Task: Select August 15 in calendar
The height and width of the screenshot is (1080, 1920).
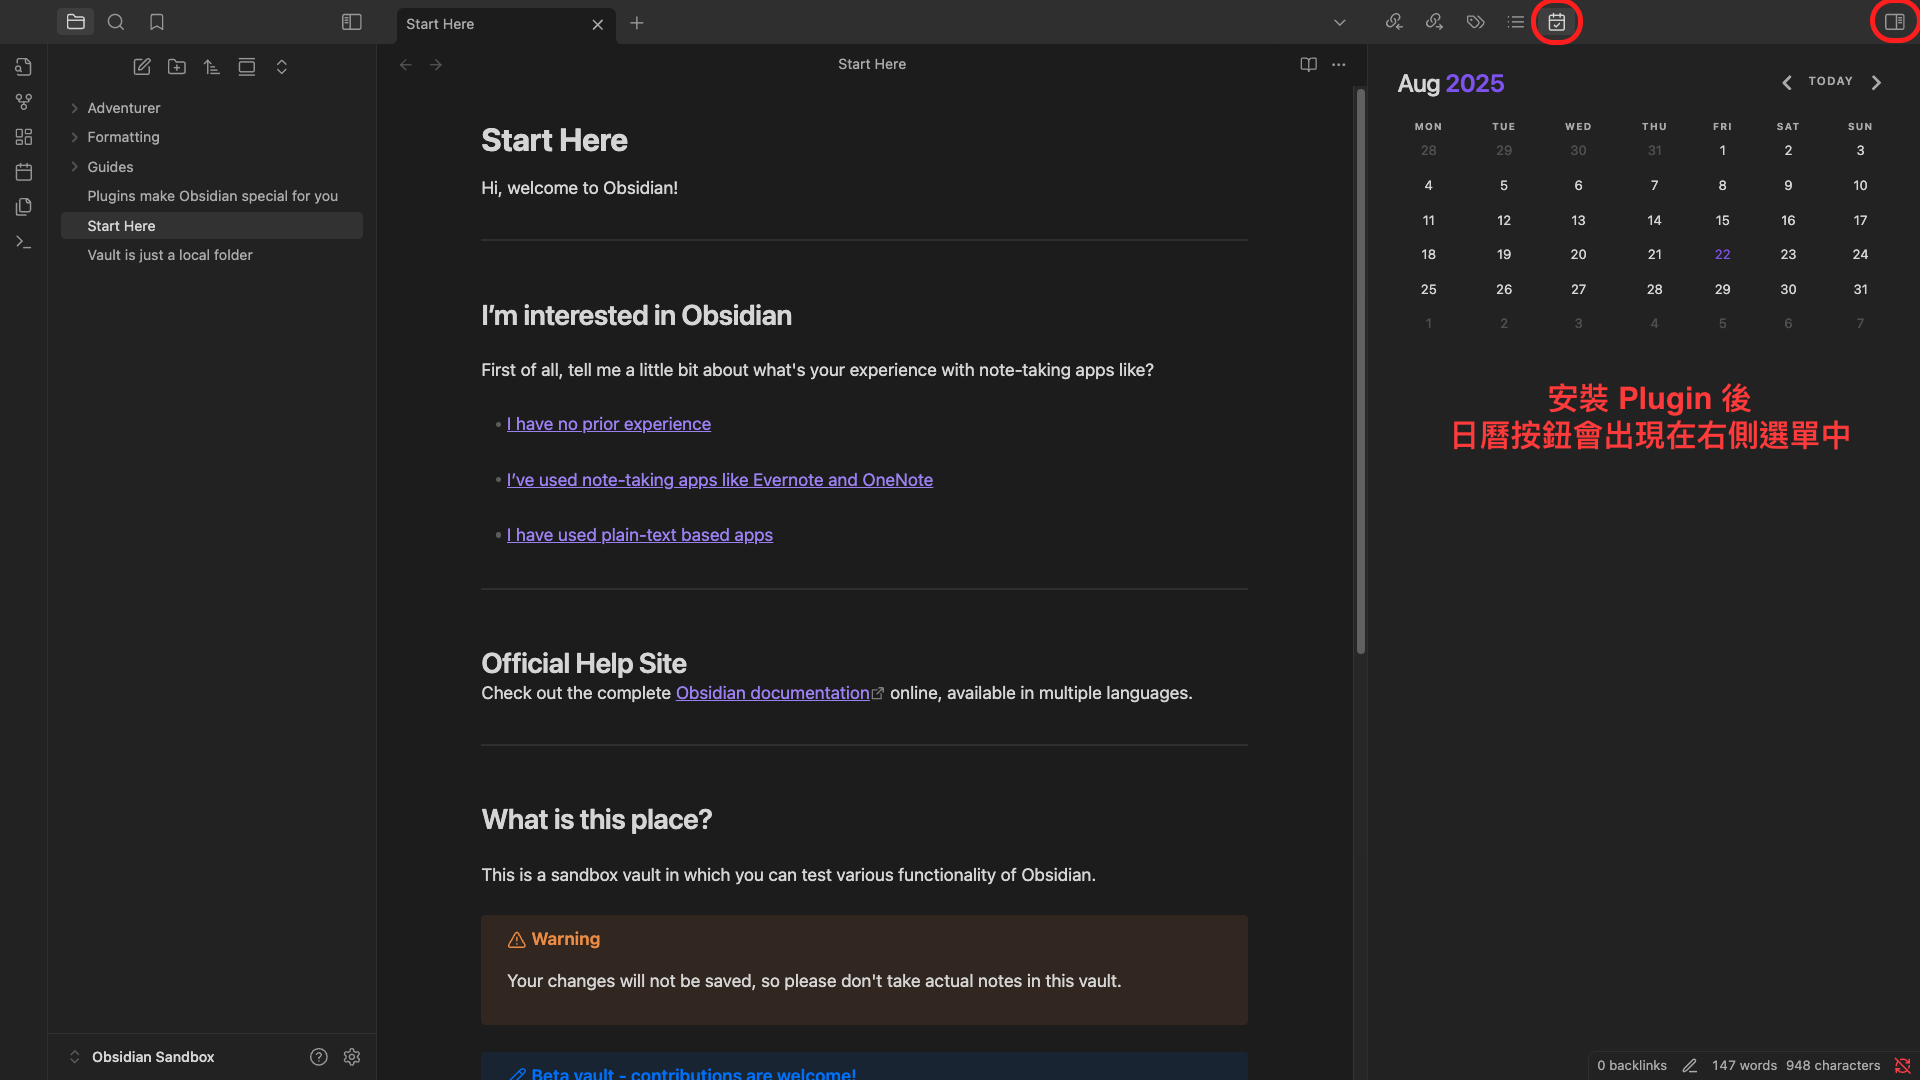Action: pos(1722,220)
